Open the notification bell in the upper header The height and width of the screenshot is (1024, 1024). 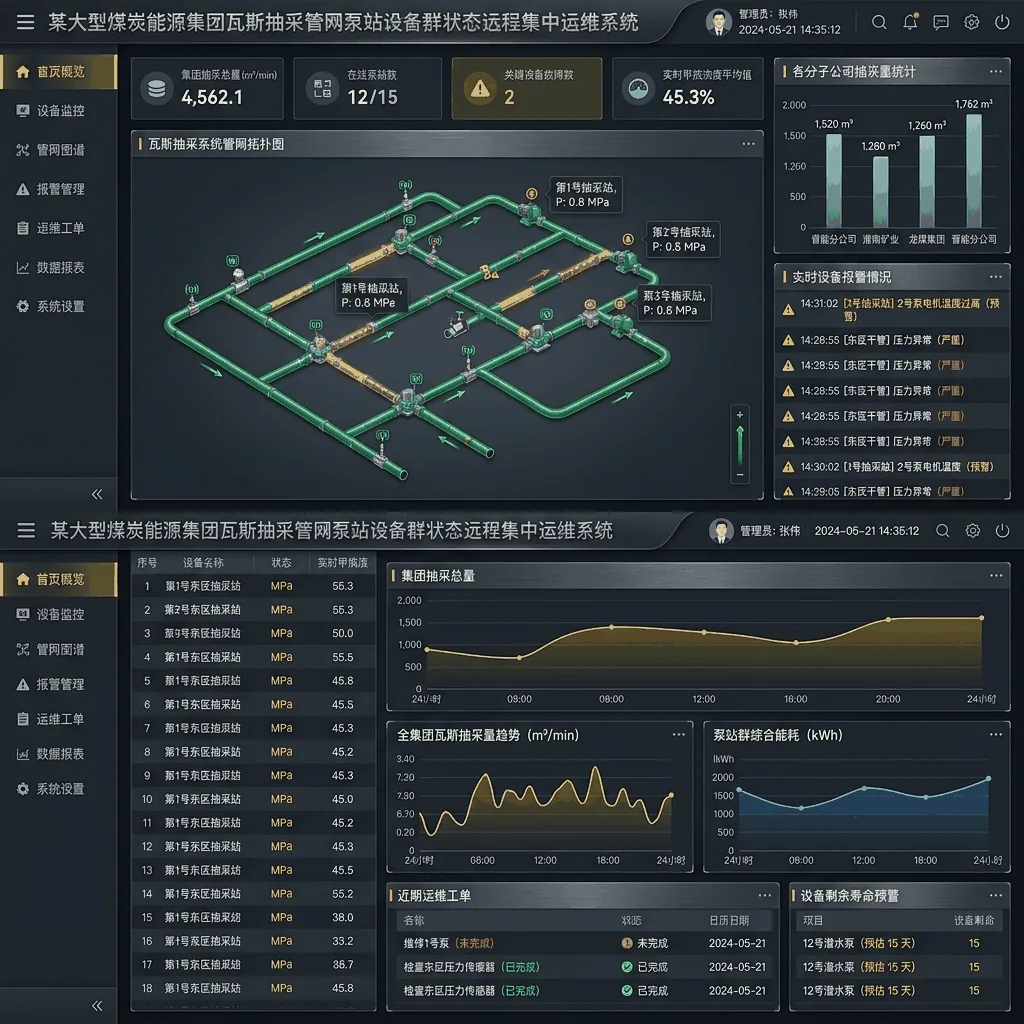(x=910, y=22)
